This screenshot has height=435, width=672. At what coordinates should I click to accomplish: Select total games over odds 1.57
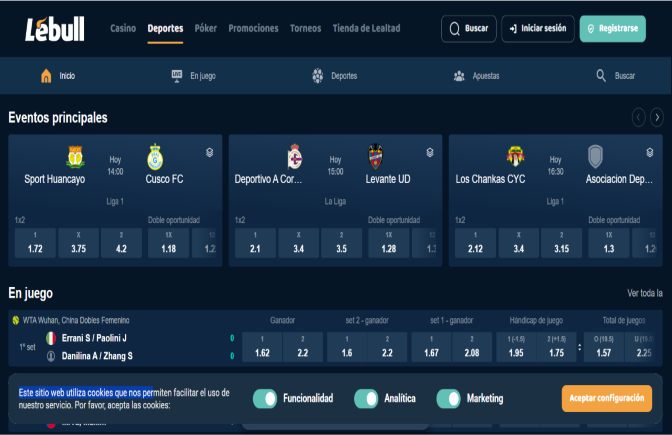point(603,347)
